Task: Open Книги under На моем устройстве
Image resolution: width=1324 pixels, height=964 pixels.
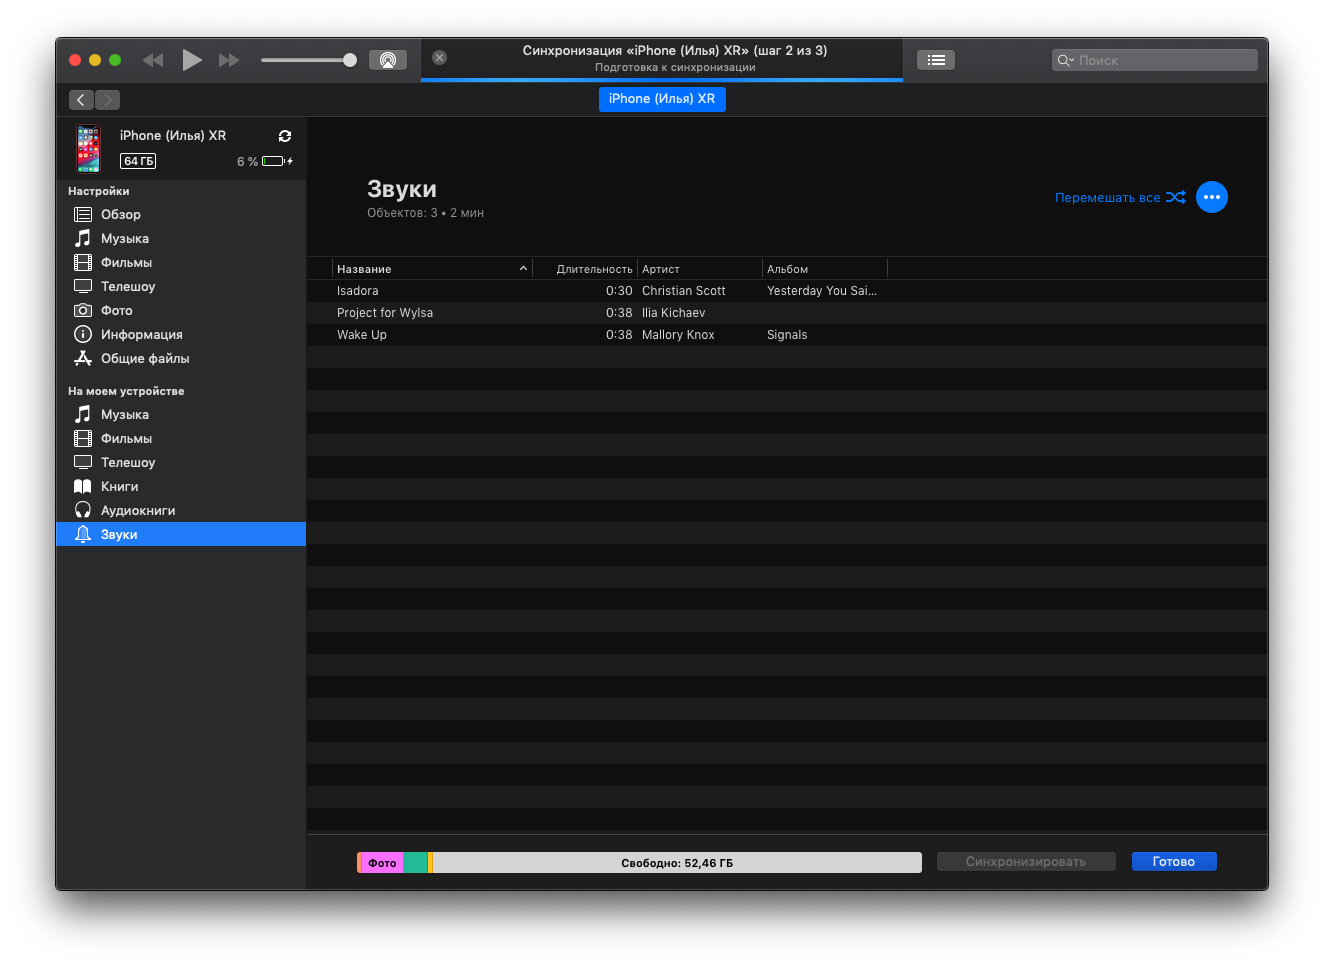Action: tap(119, 486)
